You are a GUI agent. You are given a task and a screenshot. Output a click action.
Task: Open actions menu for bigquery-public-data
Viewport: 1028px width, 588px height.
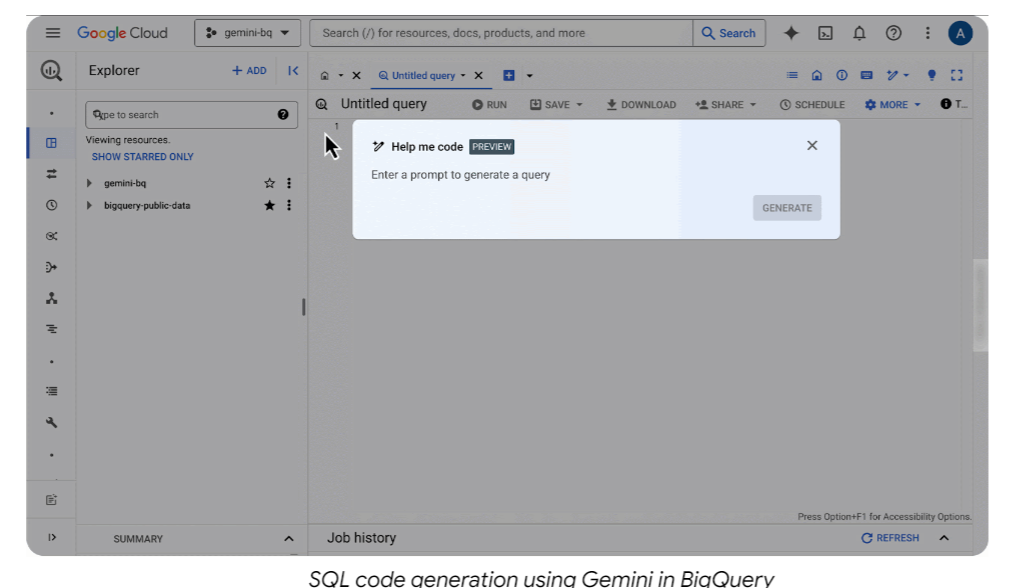[288, 206]
